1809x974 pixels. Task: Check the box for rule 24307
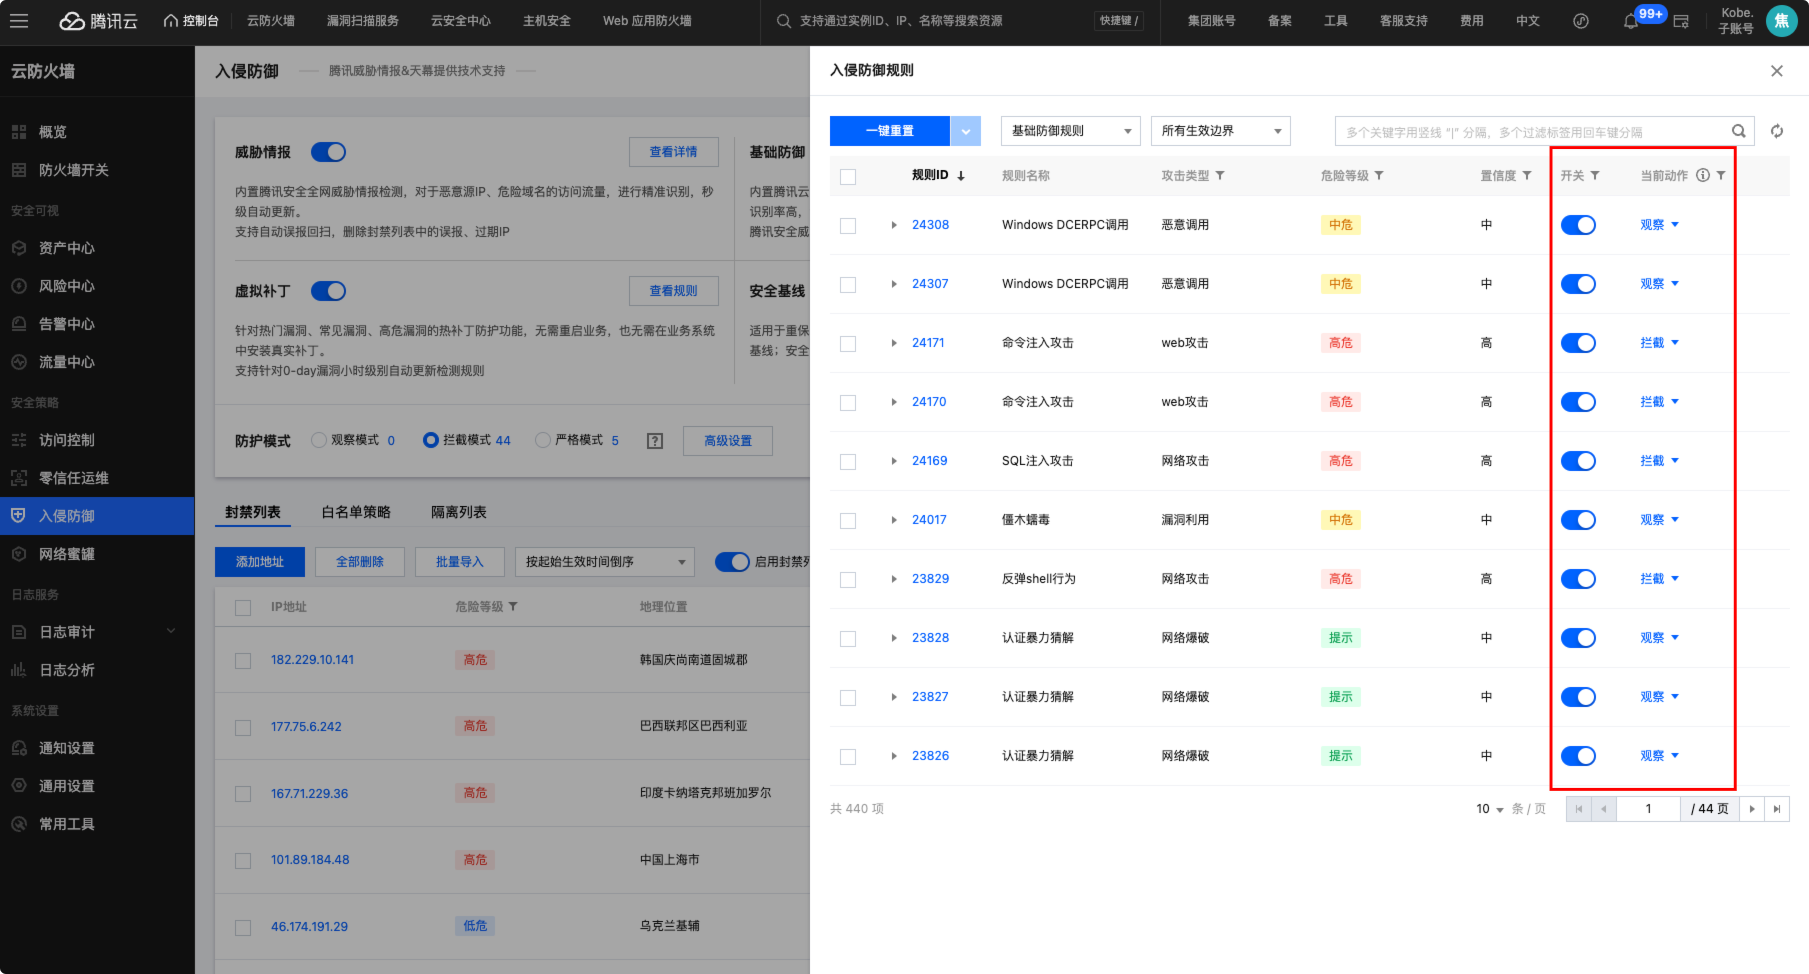[848, 285]
